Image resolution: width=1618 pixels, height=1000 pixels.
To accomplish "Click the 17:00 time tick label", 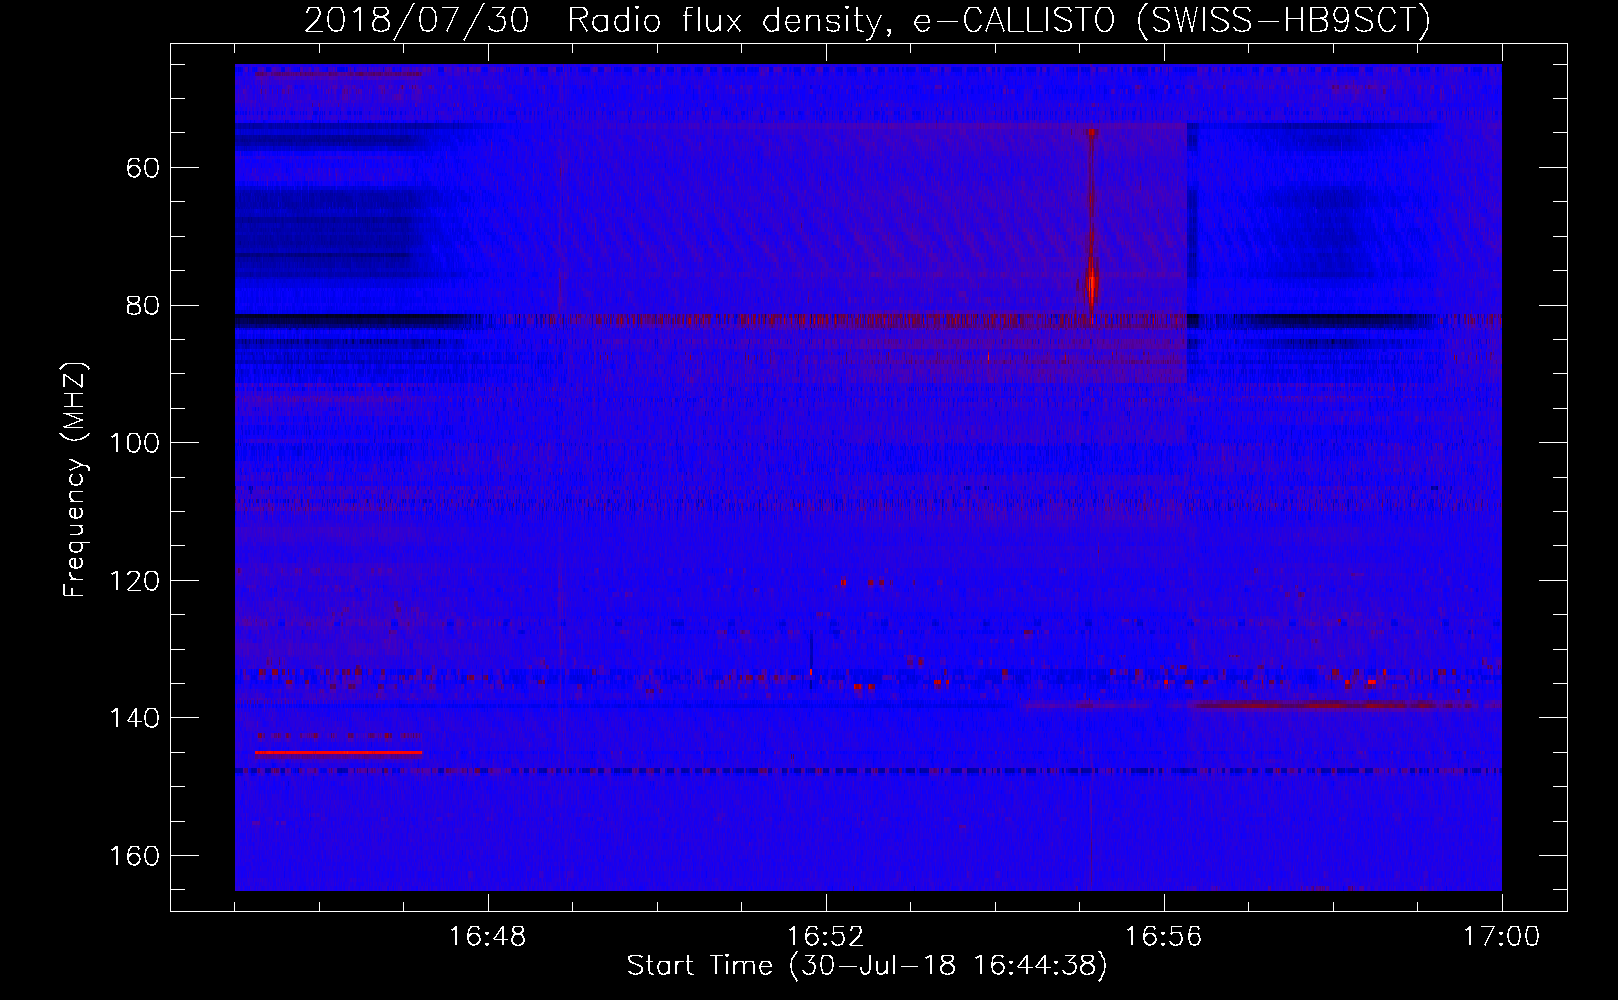I will pos(1501,937).
